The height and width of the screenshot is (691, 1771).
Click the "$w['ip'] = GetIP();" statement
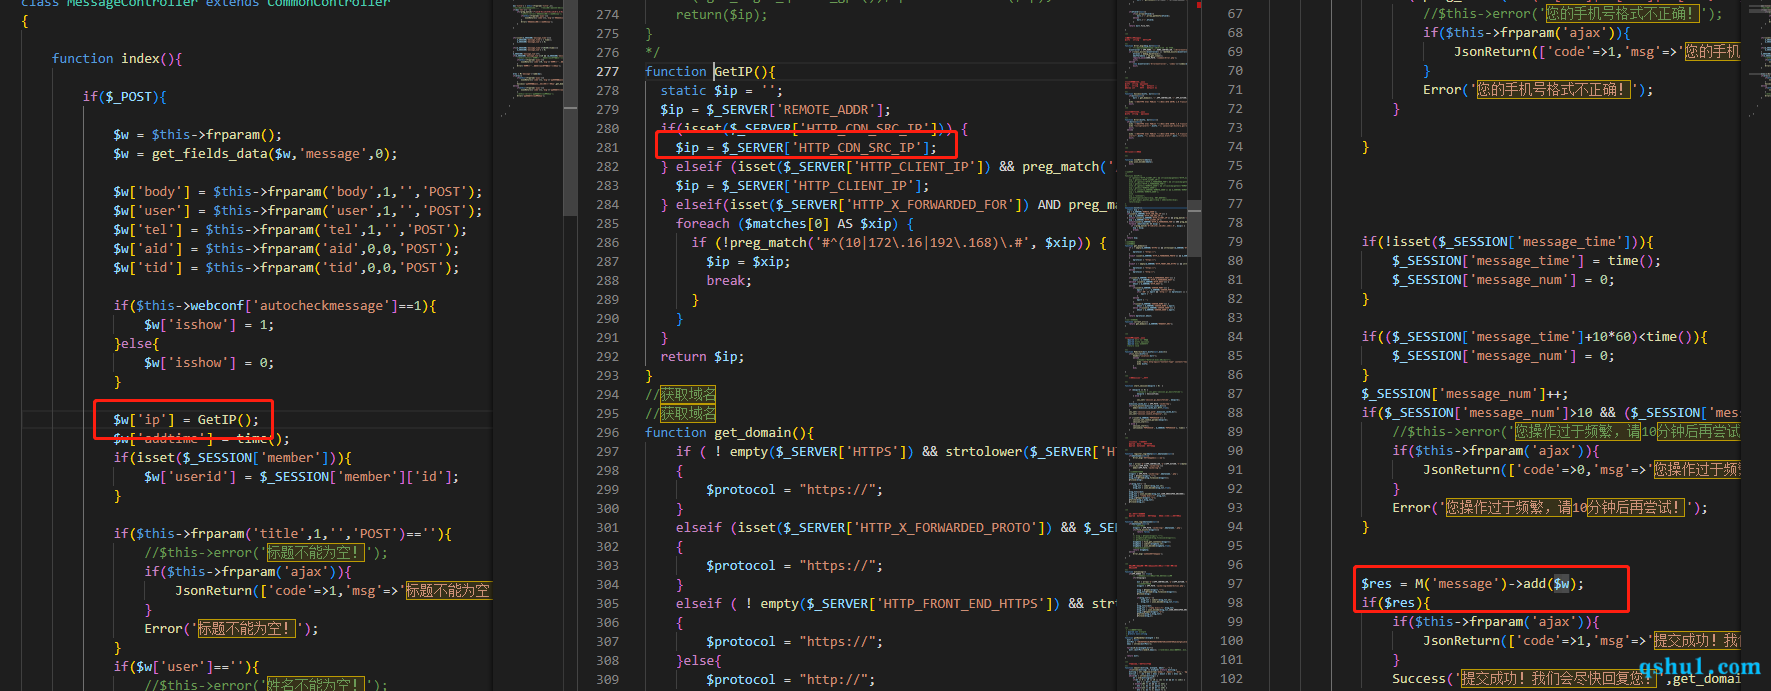point(186,419)
